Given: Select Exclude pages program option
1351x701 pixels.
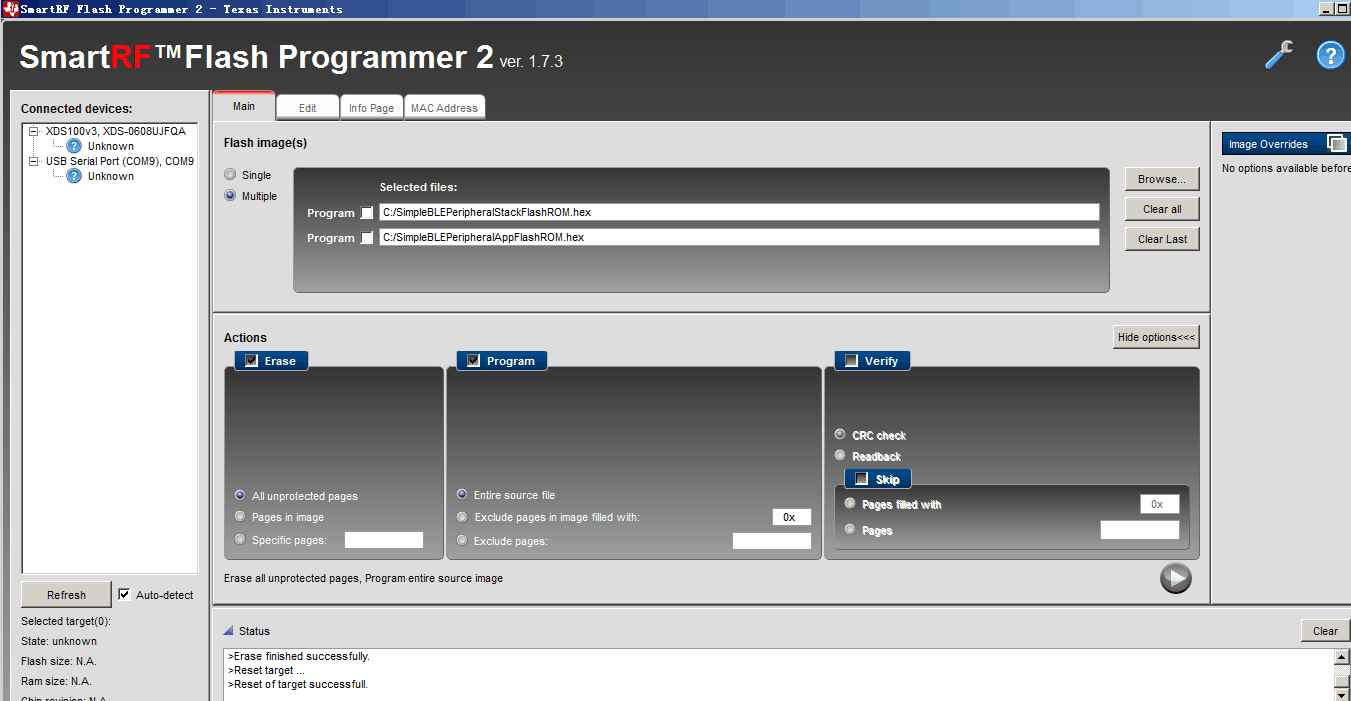Looking at the screenshot, I should click(x=462, y=540).
